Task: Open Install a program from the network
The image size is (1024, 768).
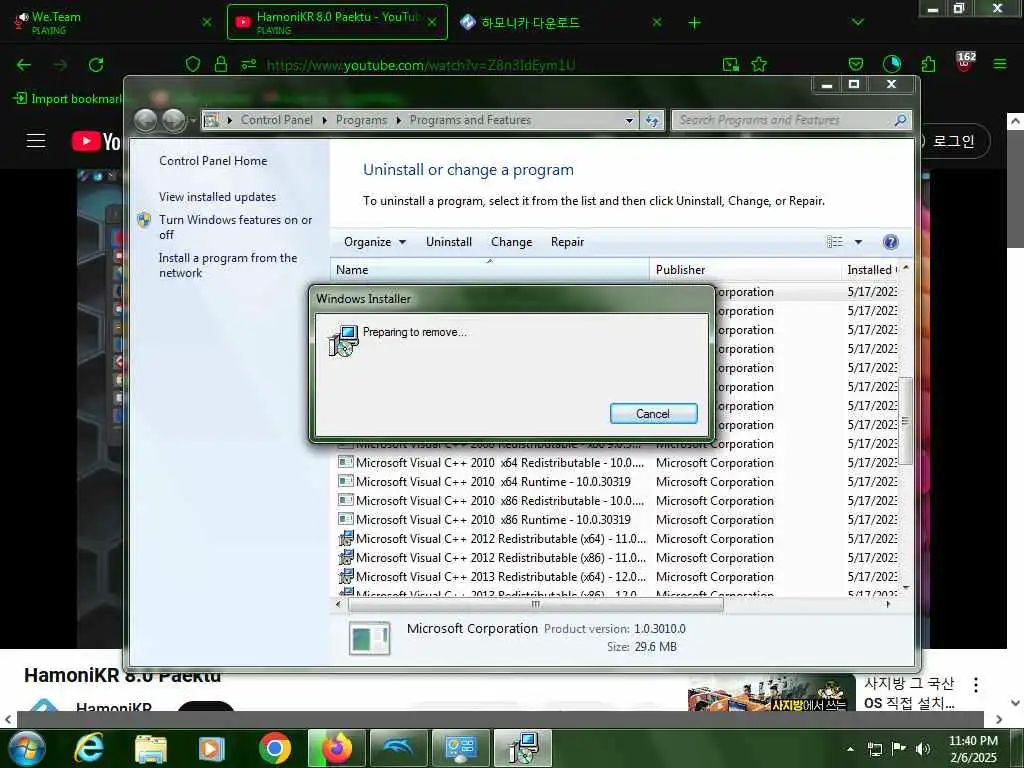Action: click(228, 265)
